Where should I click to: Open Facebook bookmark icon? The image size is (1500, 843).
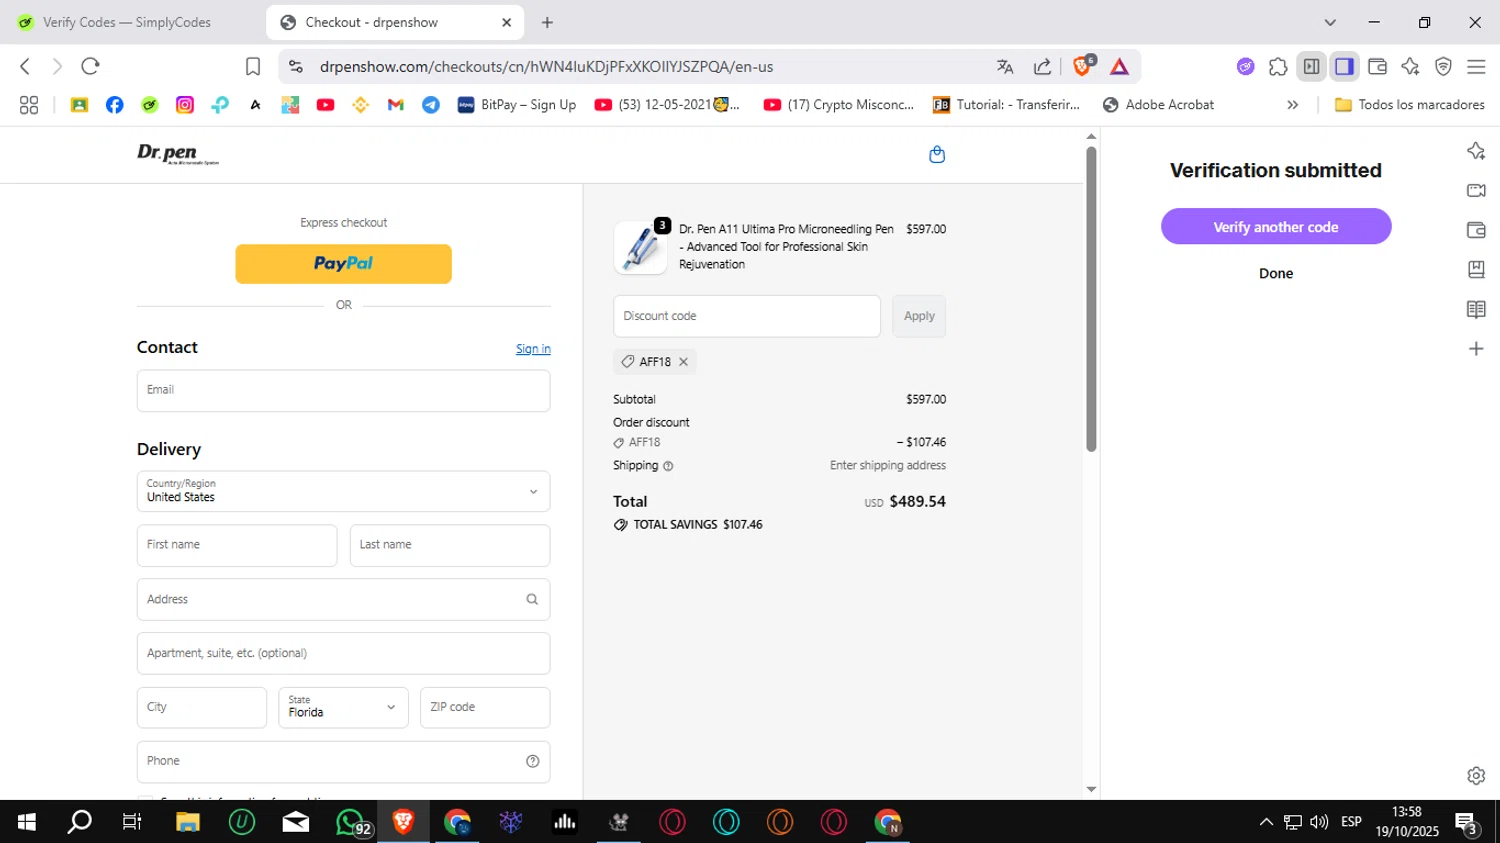pos(115,104)
